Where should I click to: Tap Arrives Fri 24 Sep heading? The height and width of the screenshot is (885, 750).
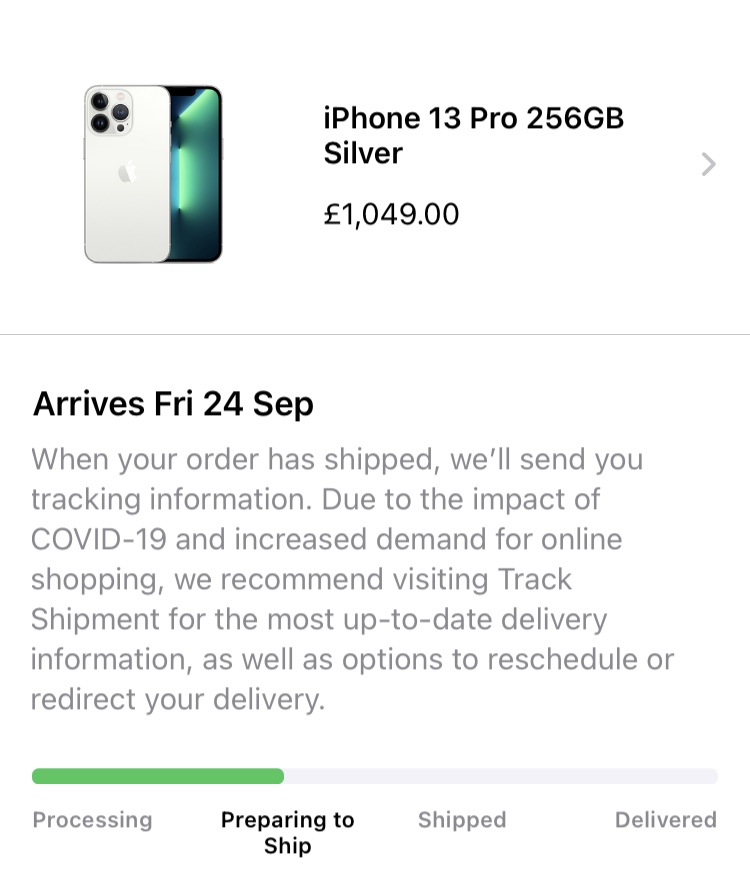coord(173,404)
